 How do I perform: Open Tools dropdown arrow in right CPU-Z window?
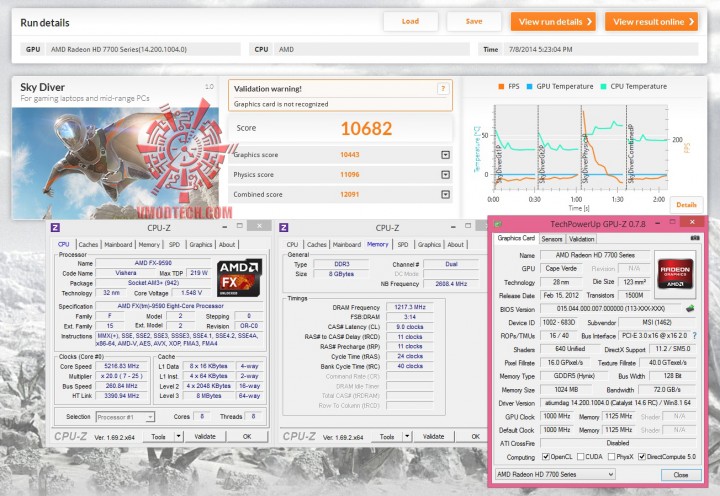(x=407, y=437)
